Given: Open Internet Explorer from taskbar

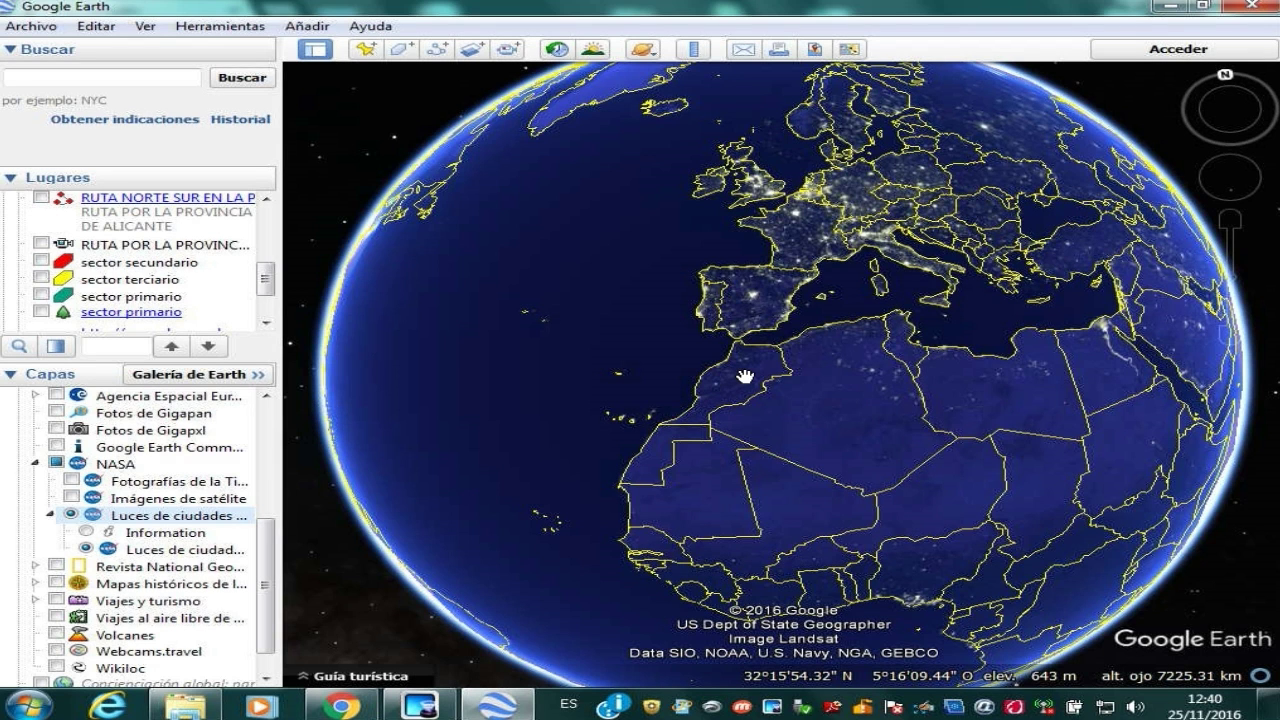Looking at the screenshot, I should pyautogui.click(x=107, y=705).
